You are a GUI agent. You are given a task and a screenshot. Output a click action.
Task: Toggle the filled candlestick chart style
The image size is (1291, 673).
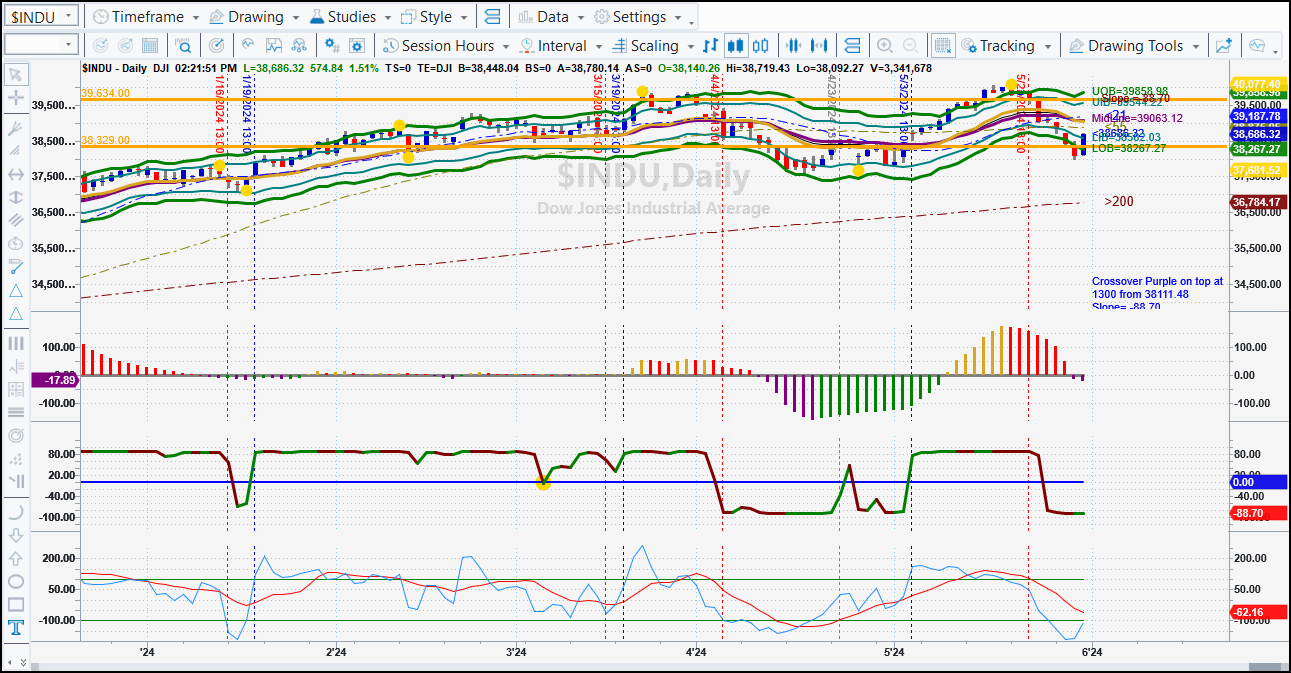pyautogui.click(x=736, y=46)
